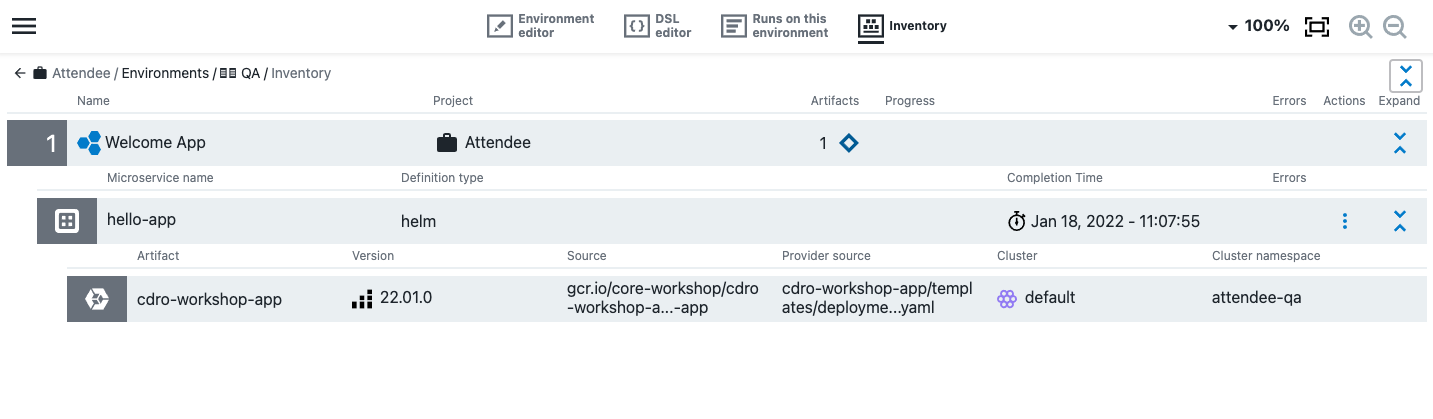
Task: Collapse the Welcome App row
Action: (1400, 143)
